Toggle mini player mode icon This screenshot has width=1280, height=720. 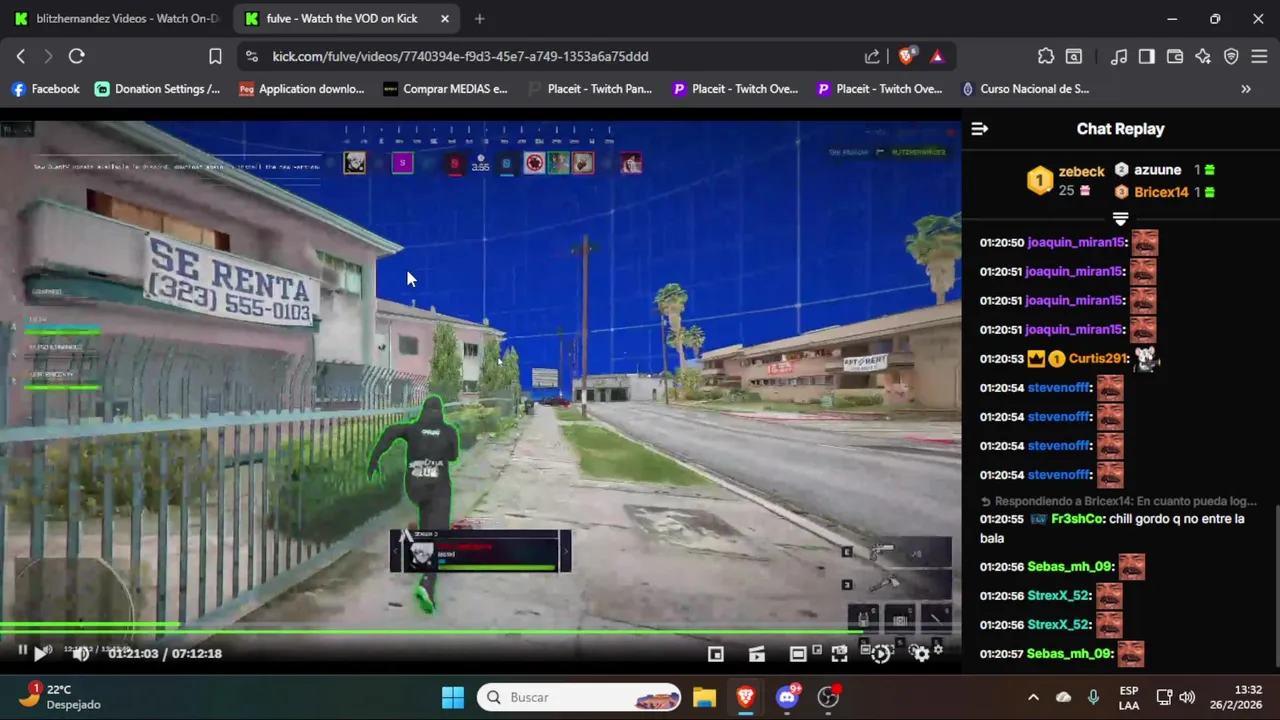(716, 654)
